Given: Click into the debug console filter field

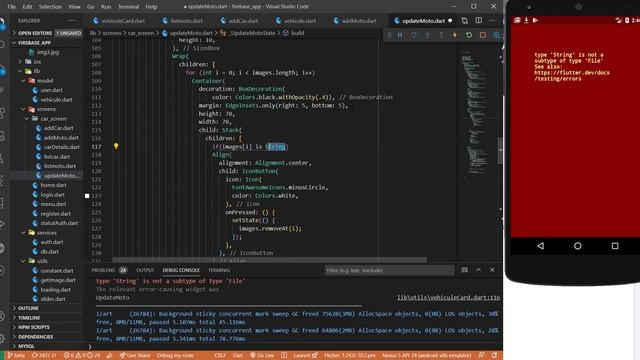Looking at the screenshot, I should pyautogui.click(x=389, y=270).
